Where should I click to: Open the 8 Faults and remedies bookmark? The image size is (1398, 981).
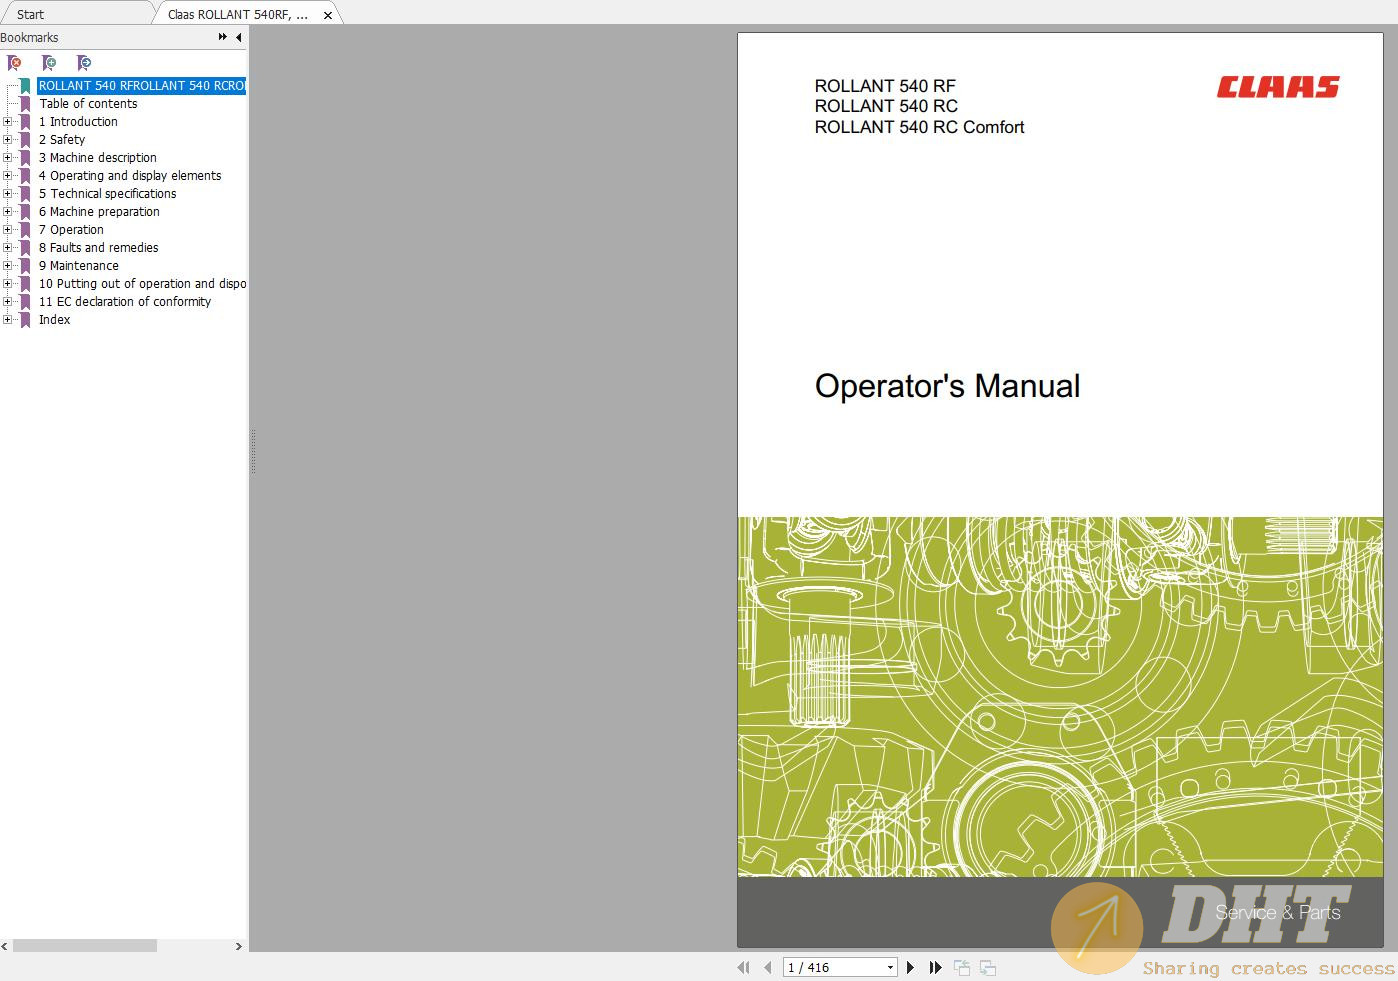[x=99, y=248]
